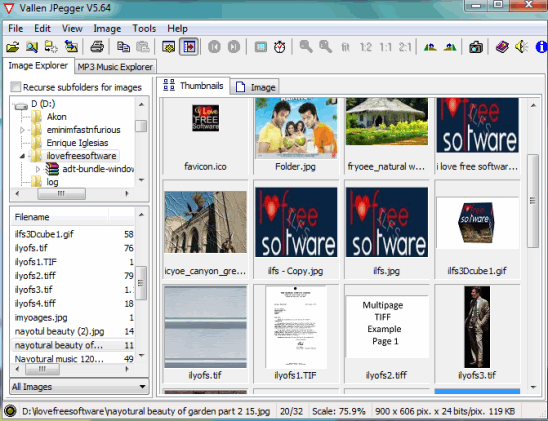The width and height of the screenshot is (548, 421).
Task: Select the fit zoom option
Action: (x=345, y=47)
